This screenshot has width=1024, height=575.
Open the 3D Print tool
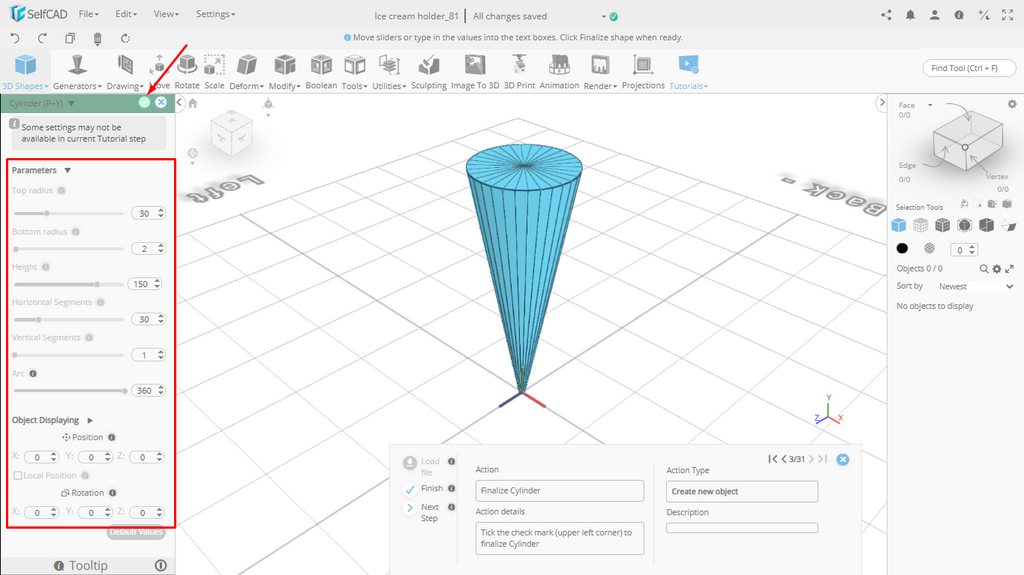click(519, 72)
